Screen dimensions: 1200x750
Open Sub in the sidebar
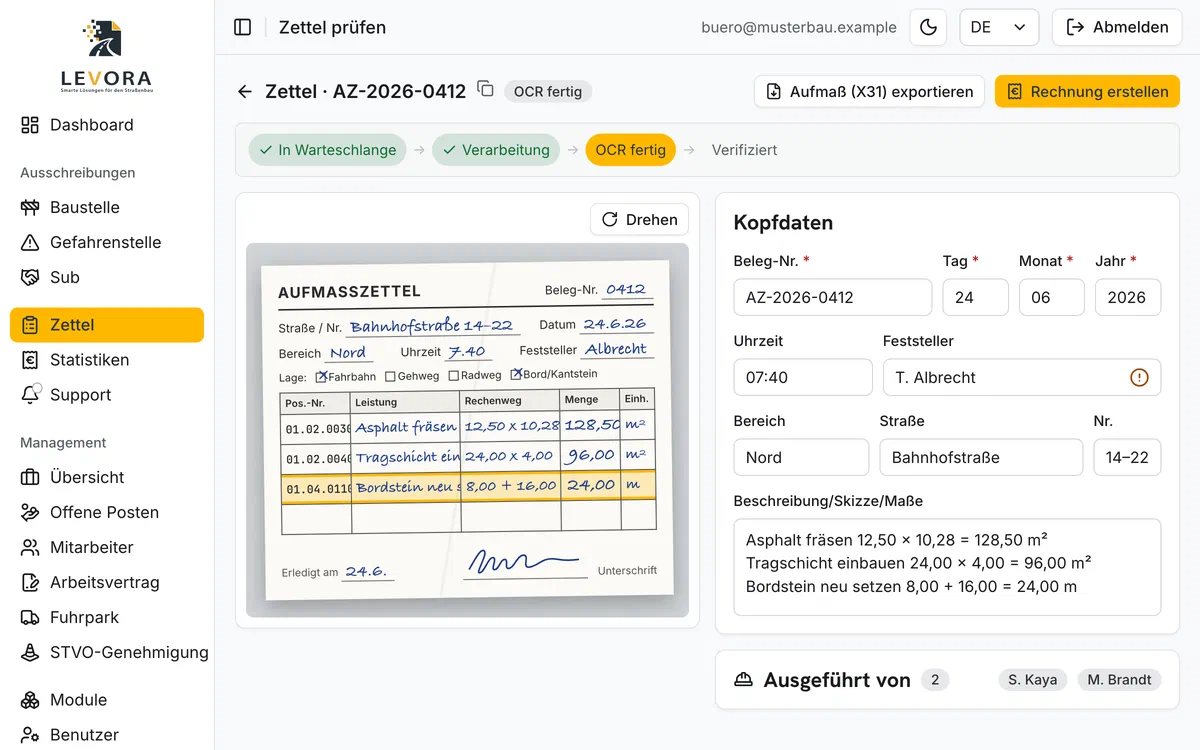(x=107, y=278)
